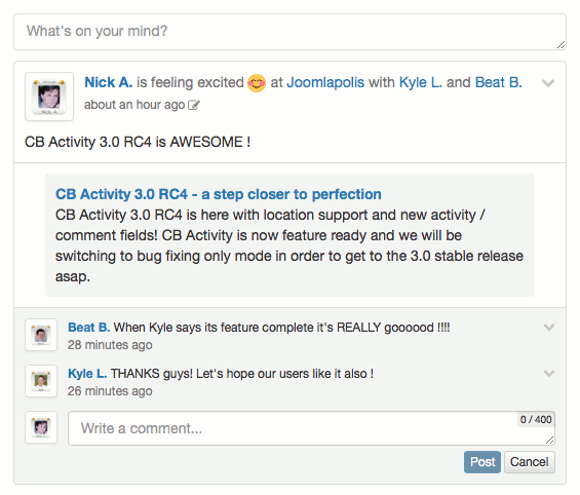Click Beat B. name in comment
This screenshot has height=495, width=580.
pyautogui.click(x=89, y=327)
